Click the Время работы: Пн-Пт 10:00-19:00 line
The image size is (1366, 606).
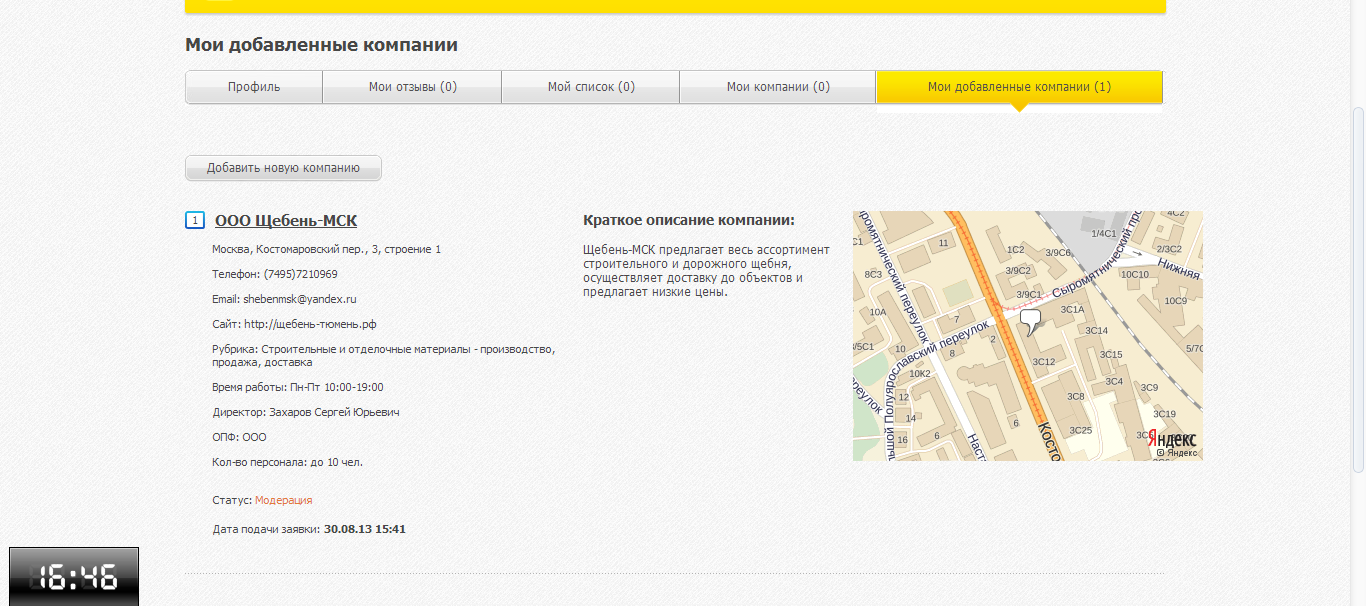[x=298, y=387]
